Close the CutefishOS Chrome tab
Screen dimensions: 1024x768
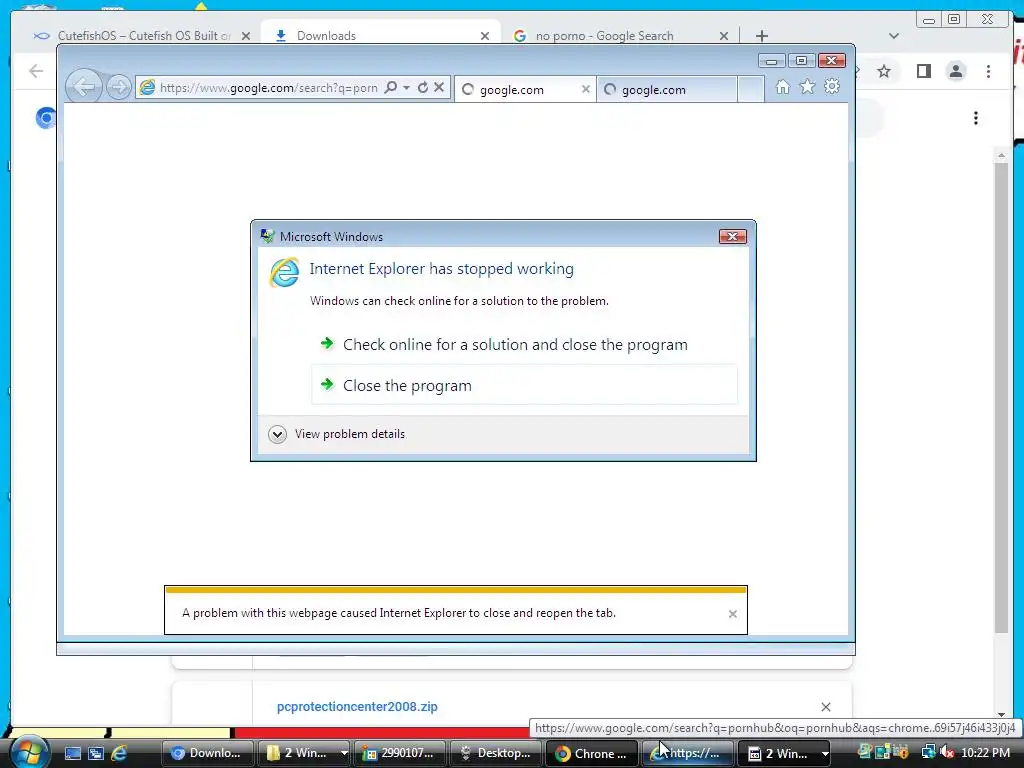click(x=246, y=36)
